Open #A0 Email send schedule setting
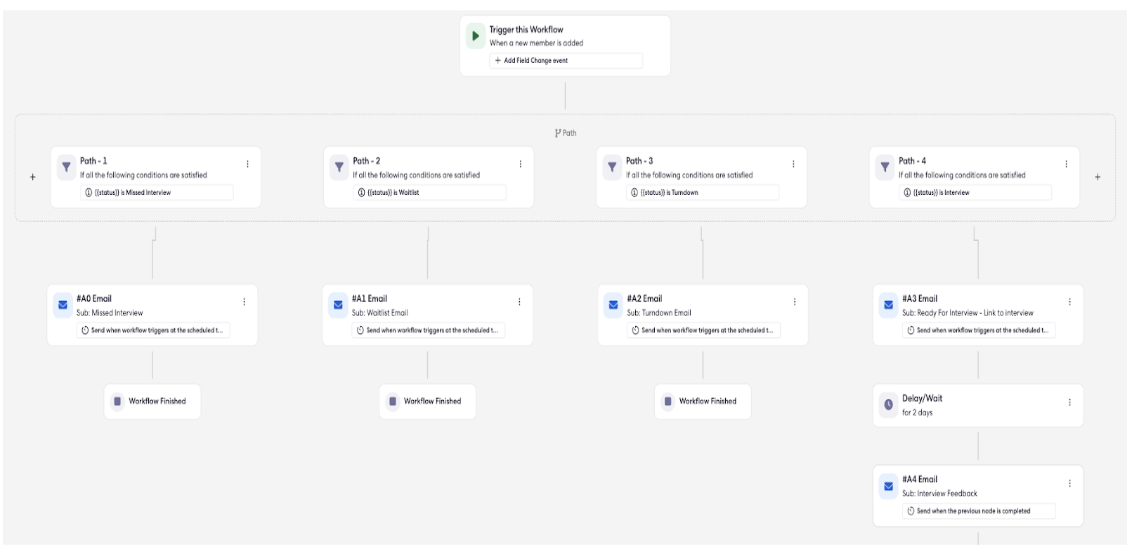Screen dimensions: 1132x546 tap(153, 330)
